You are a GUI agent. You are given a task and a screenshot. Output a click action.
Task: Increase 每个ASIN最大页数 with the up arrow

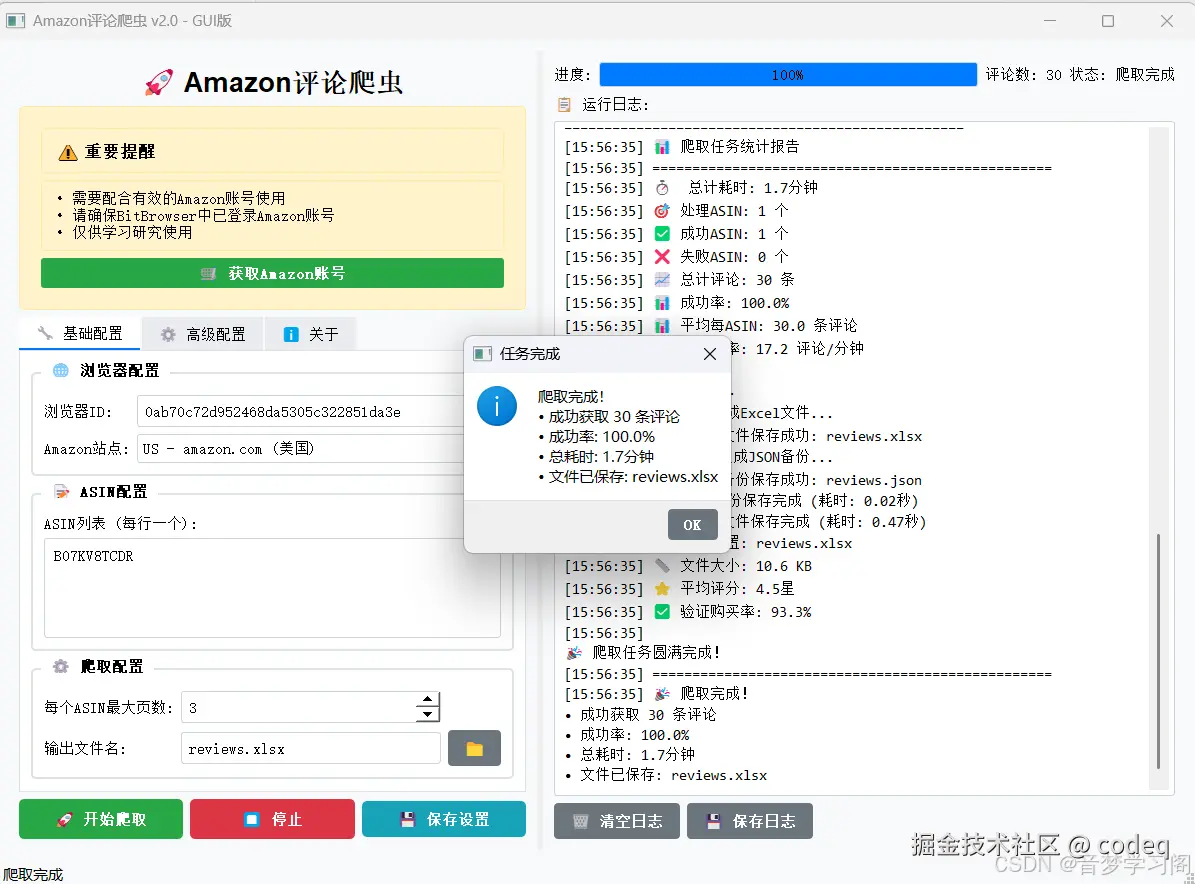[x=428, y=700]
